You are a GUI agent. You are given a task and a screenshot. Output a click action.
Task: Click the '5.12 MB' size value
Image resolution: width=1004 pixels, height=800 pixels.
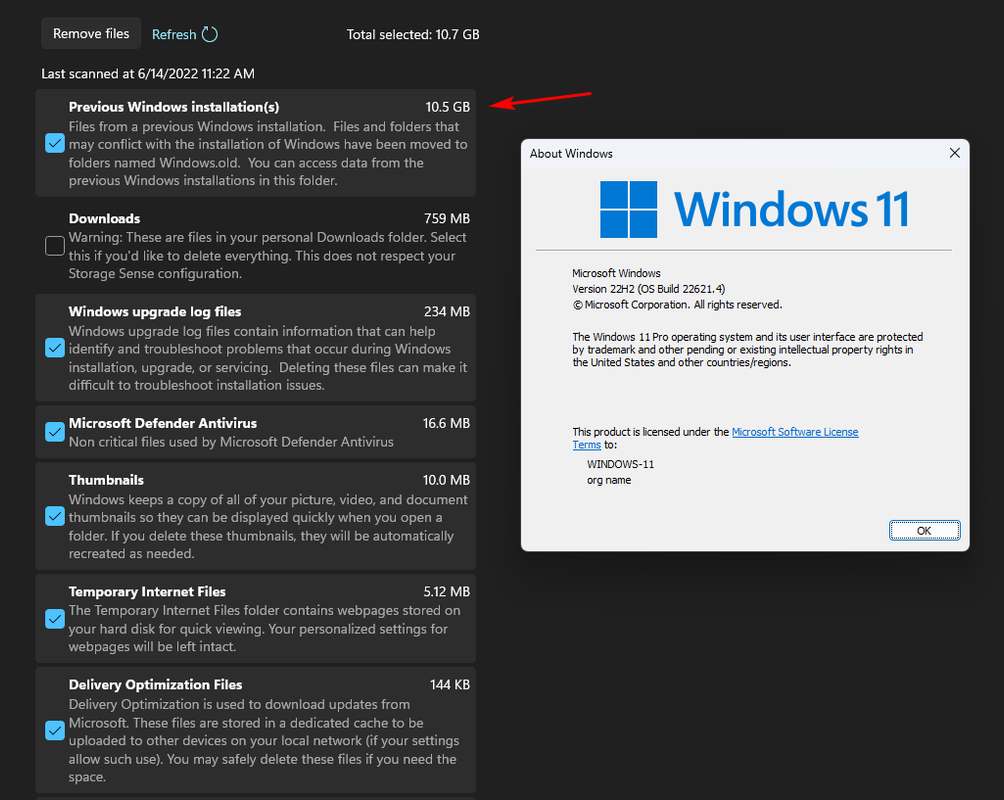pos(447,592)
